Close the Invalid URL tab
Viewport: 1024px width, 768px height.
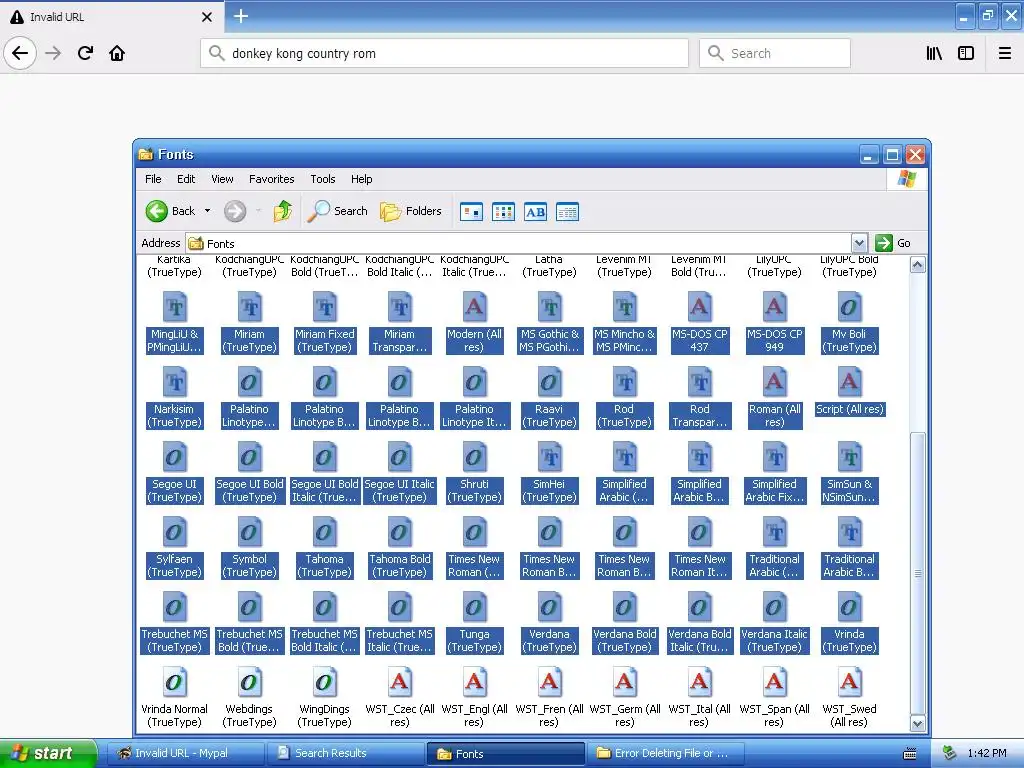[x=207, y=17]
